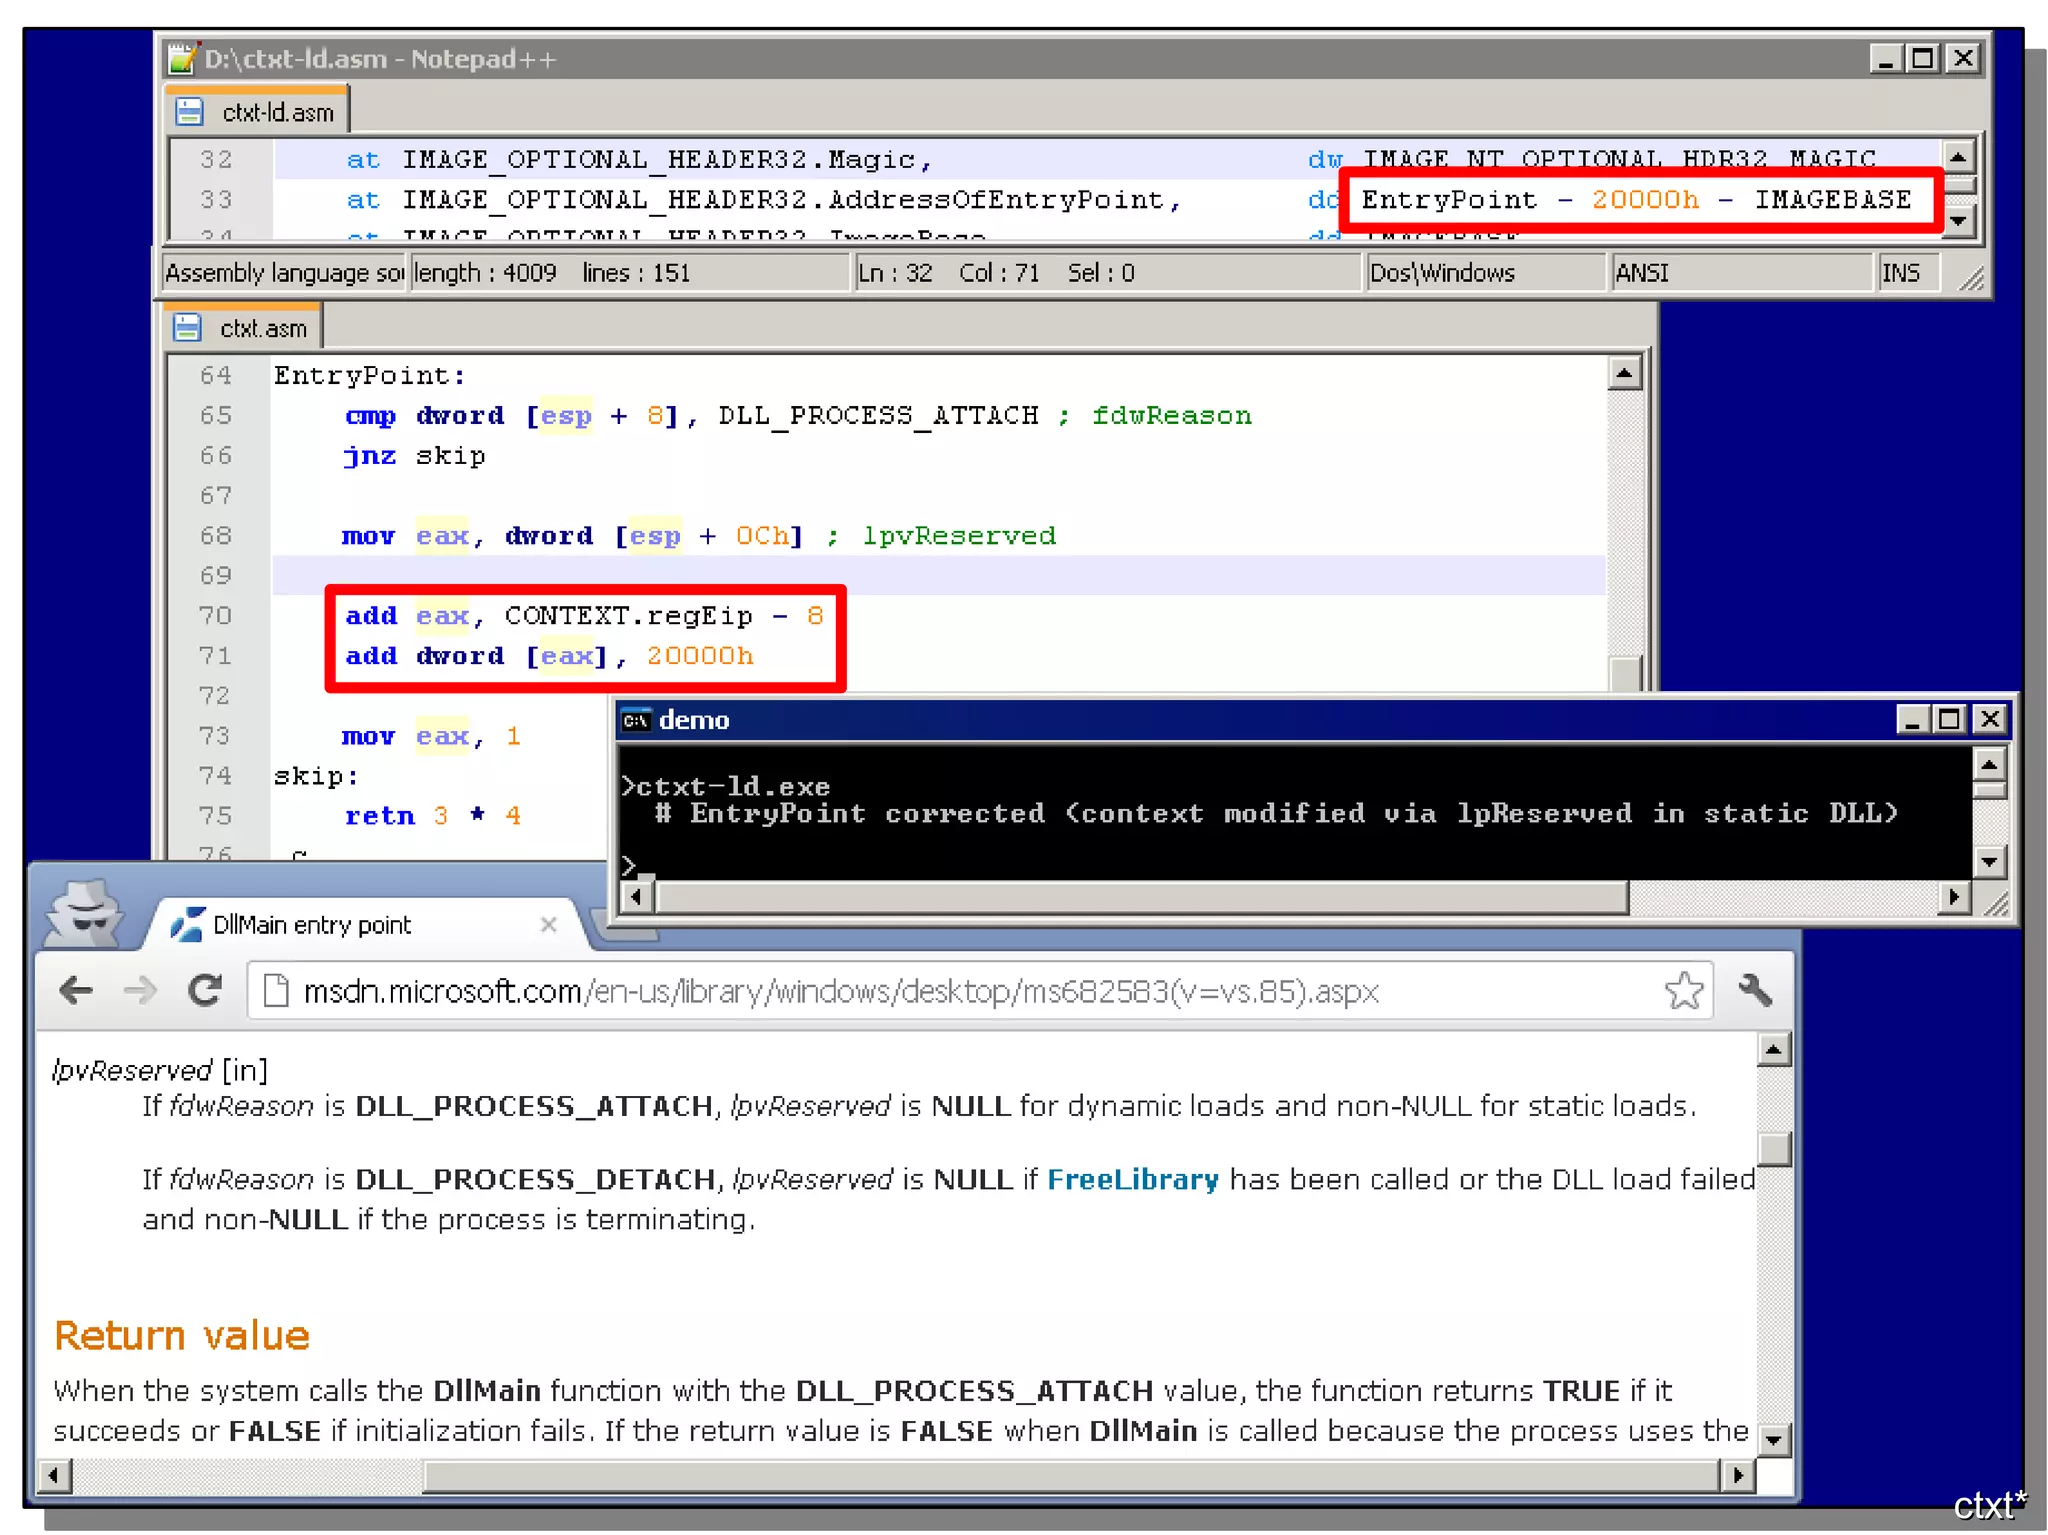Click the incognito spy icon
Viewport: 2048px width, 1535px height.
84,914
